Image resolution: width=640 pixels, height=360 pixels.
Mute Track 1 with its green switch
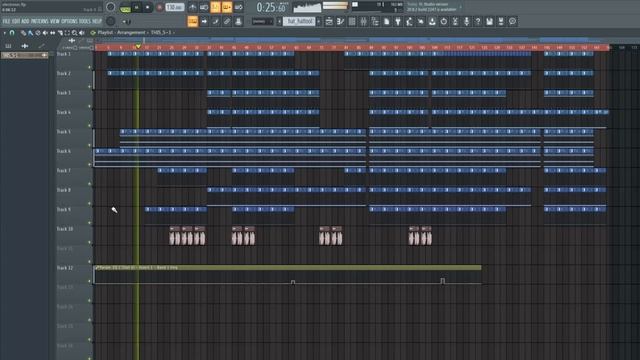click(x=90, y=67)
